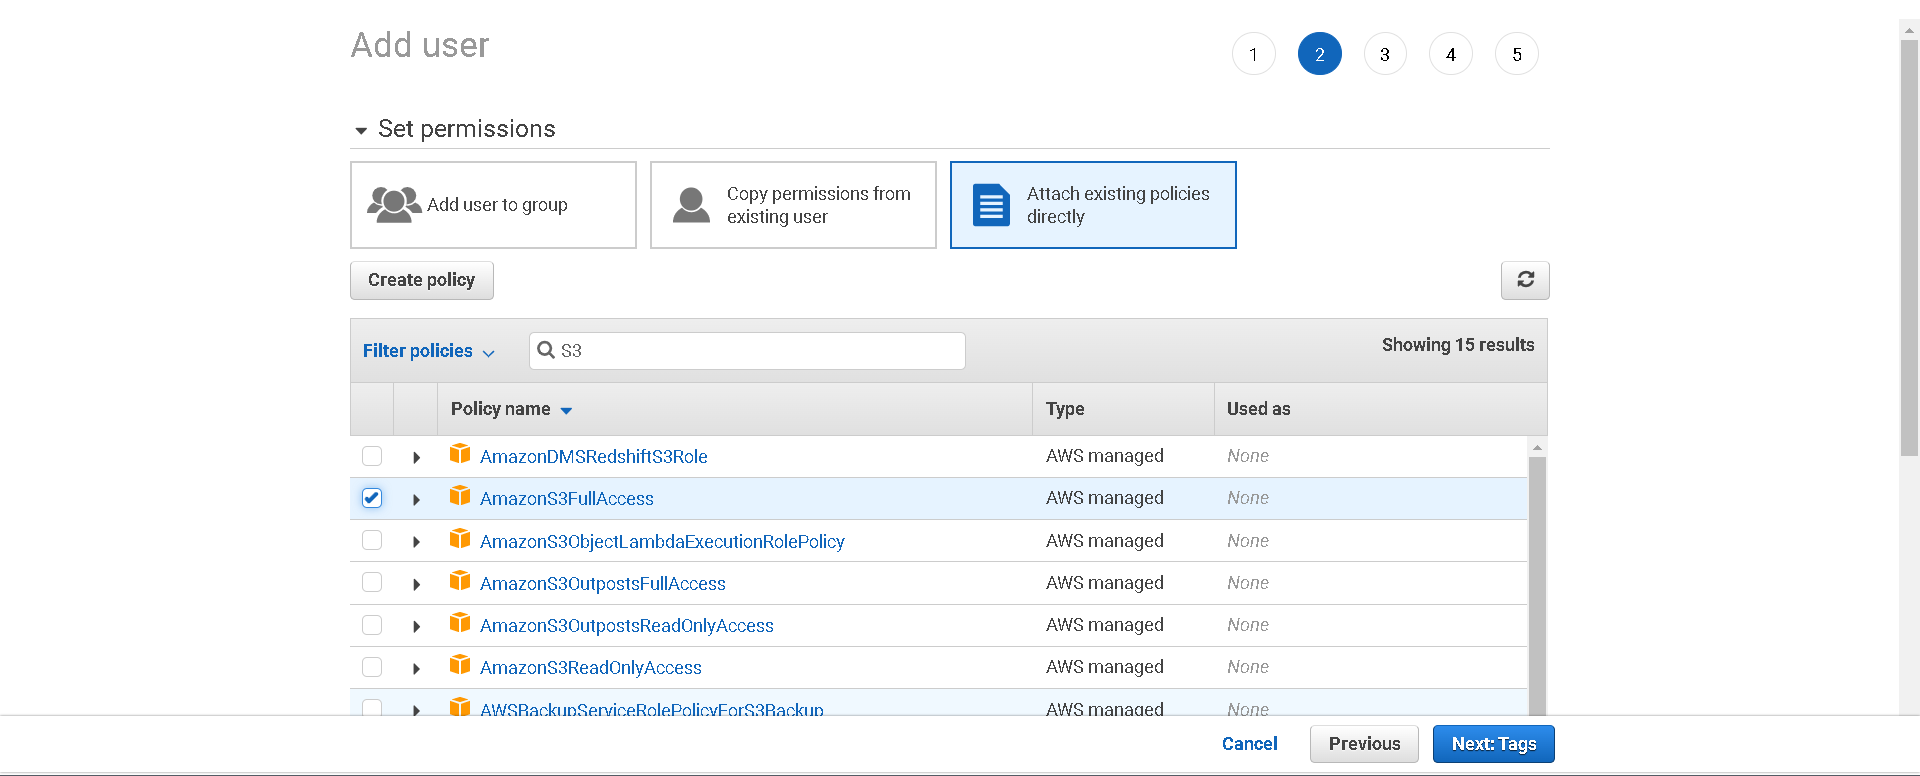Click the Cancel link
The image size is (1920, 776).
point(1249,744)
